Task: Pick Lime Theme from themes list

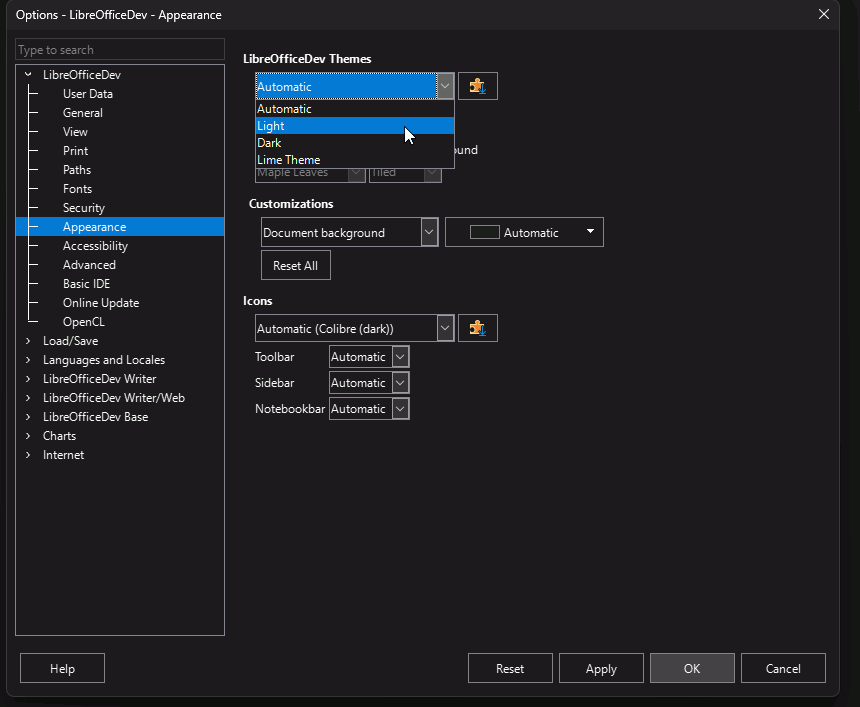Action: pos(355,160)
